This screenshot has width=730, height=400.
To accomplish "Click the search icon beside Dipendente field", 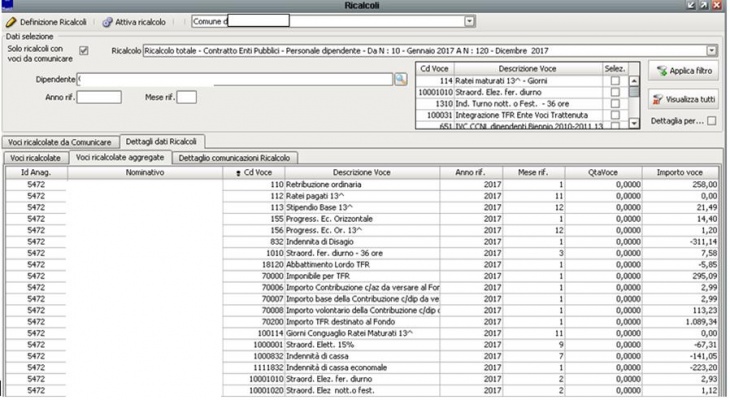I will 399,77.
